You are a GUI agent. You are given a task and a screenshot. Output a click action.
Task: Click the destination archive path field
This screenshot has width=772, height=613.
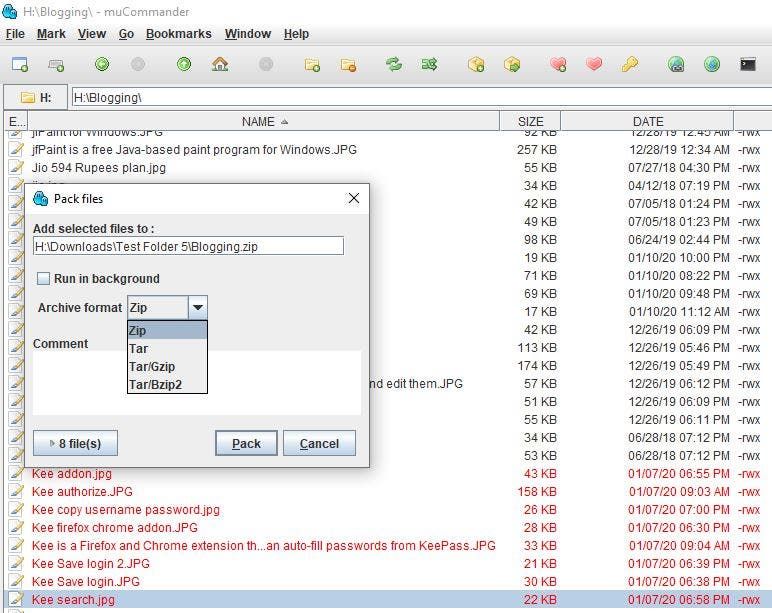pos(188,246)
